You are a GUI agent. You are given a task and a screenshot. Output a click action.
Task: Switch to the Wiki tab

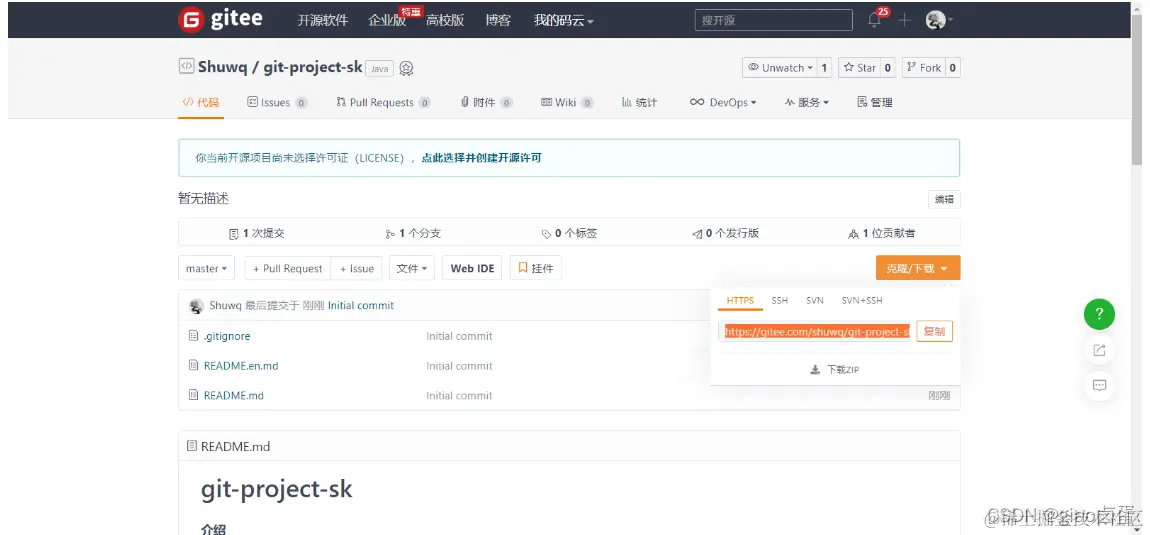[x=566, y=103]
